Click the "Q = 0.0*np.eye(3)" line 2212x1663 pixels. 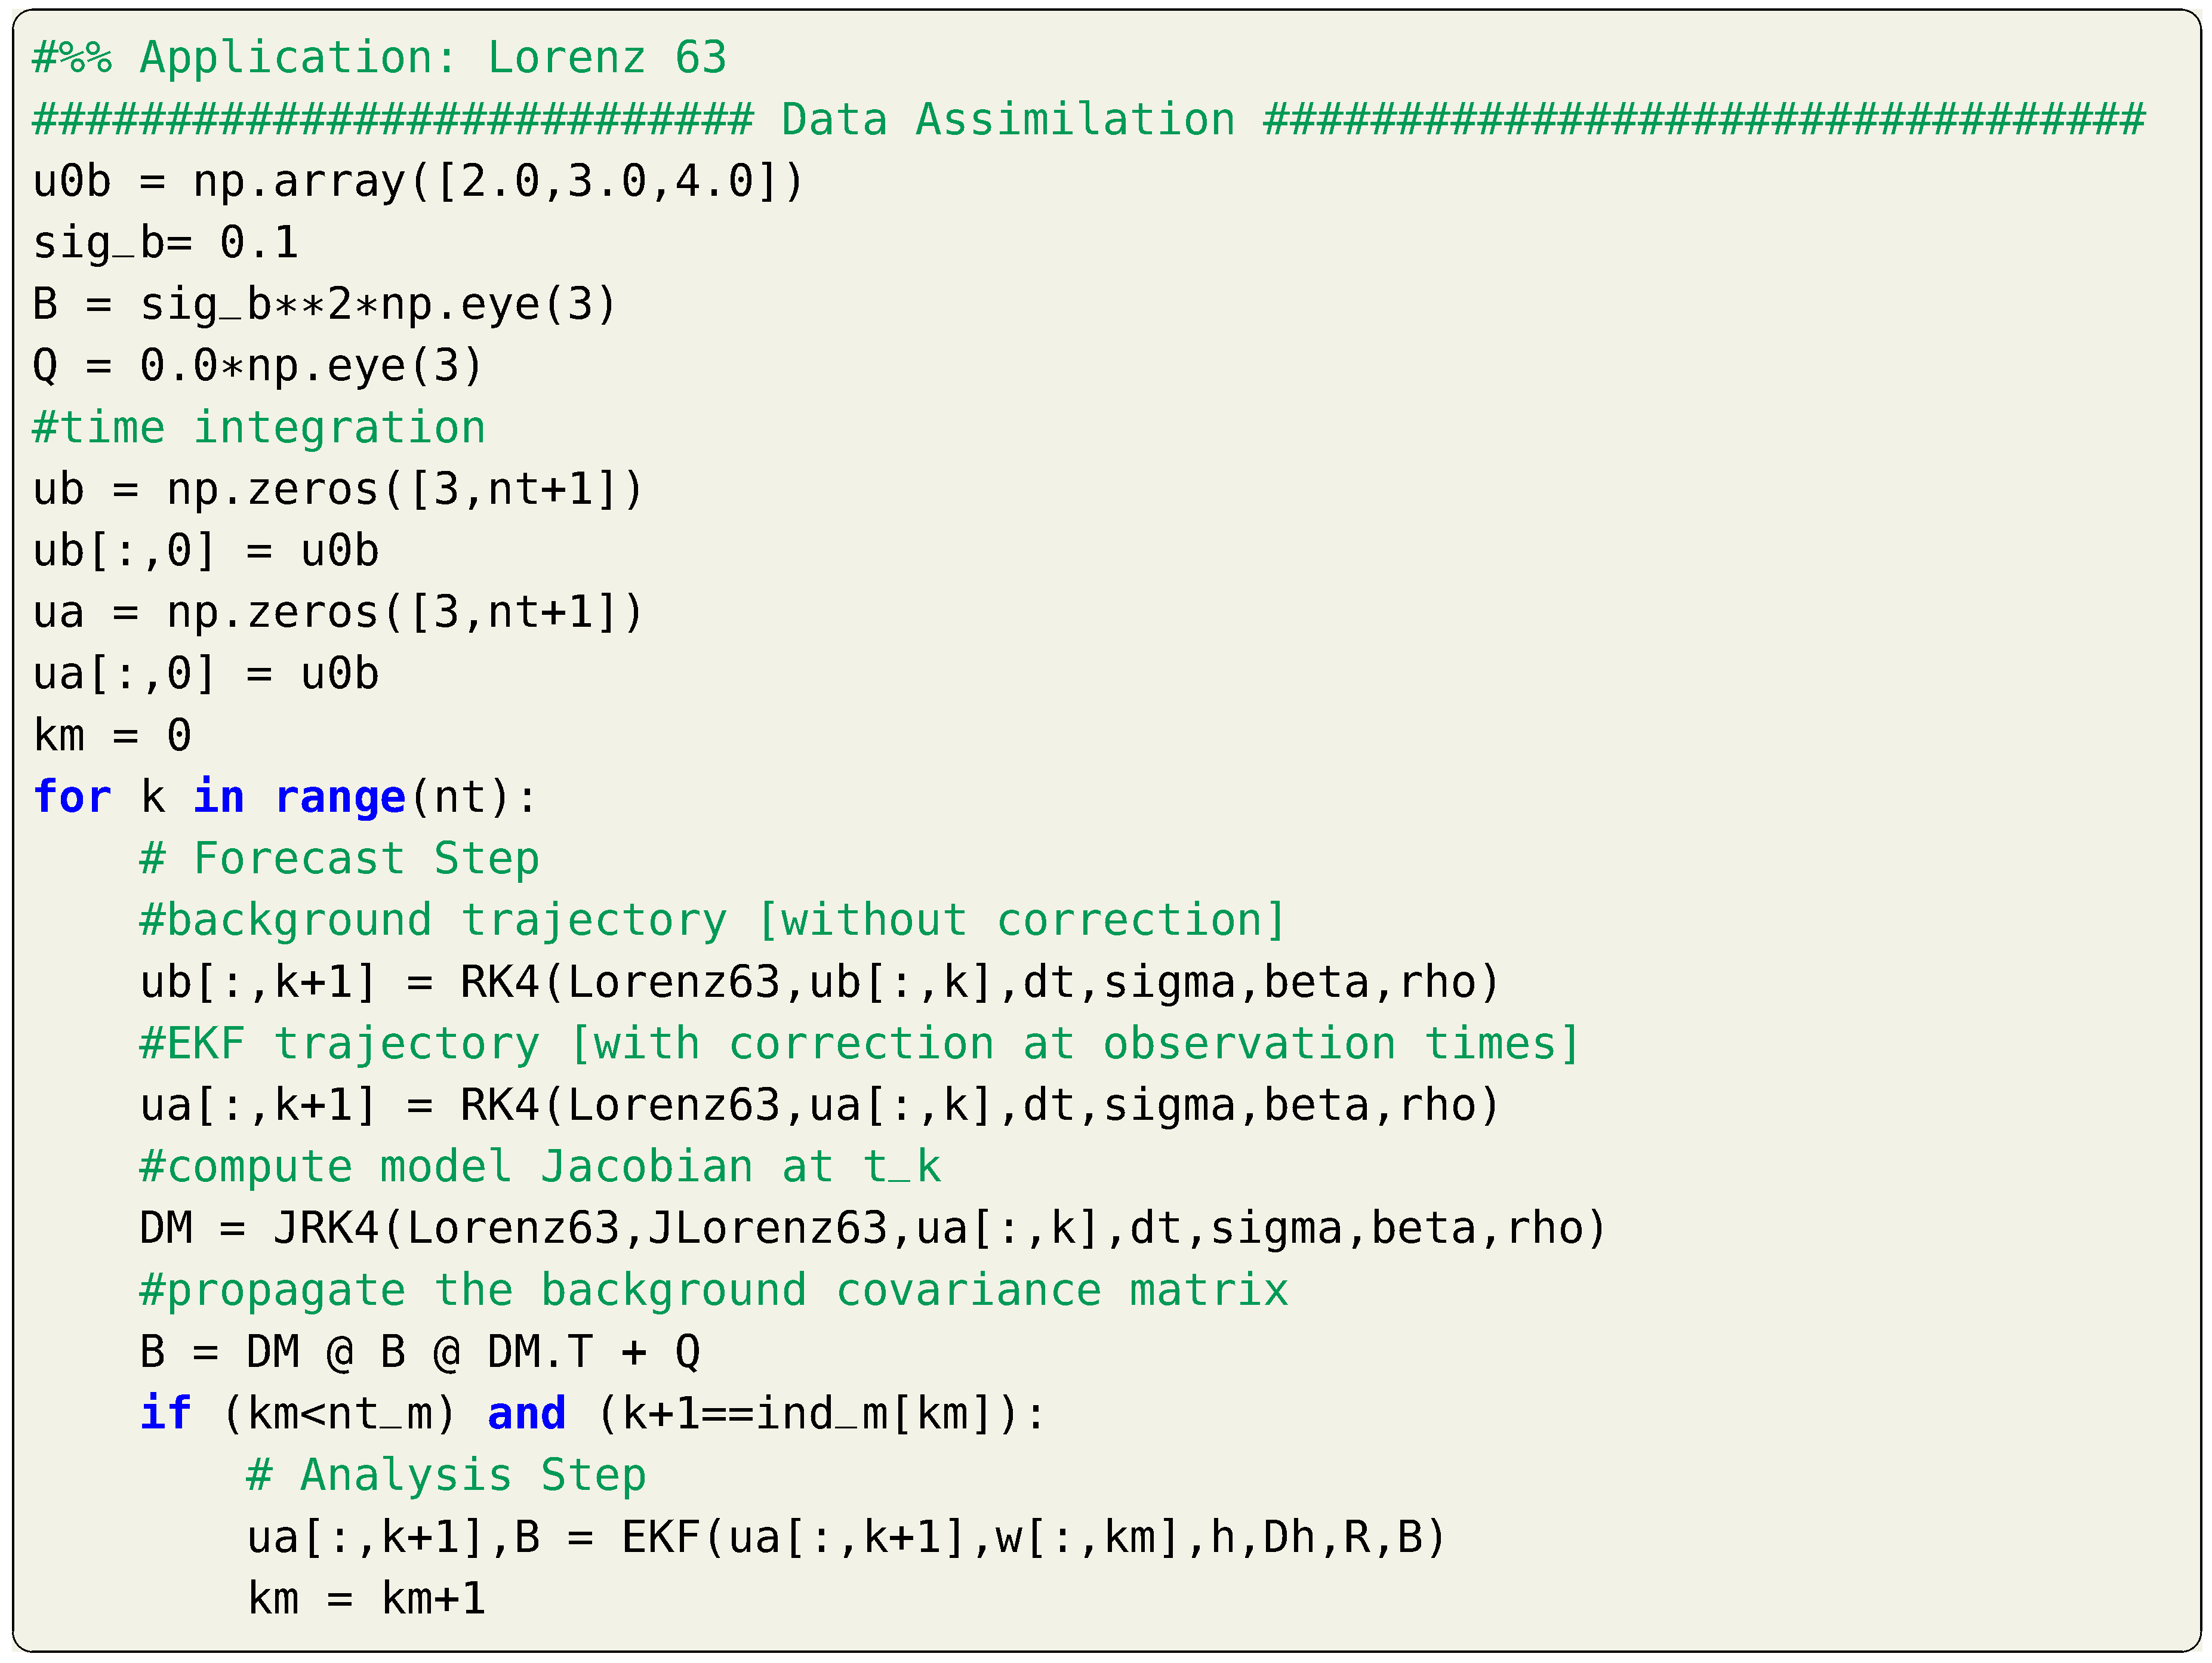coord(258,366)
